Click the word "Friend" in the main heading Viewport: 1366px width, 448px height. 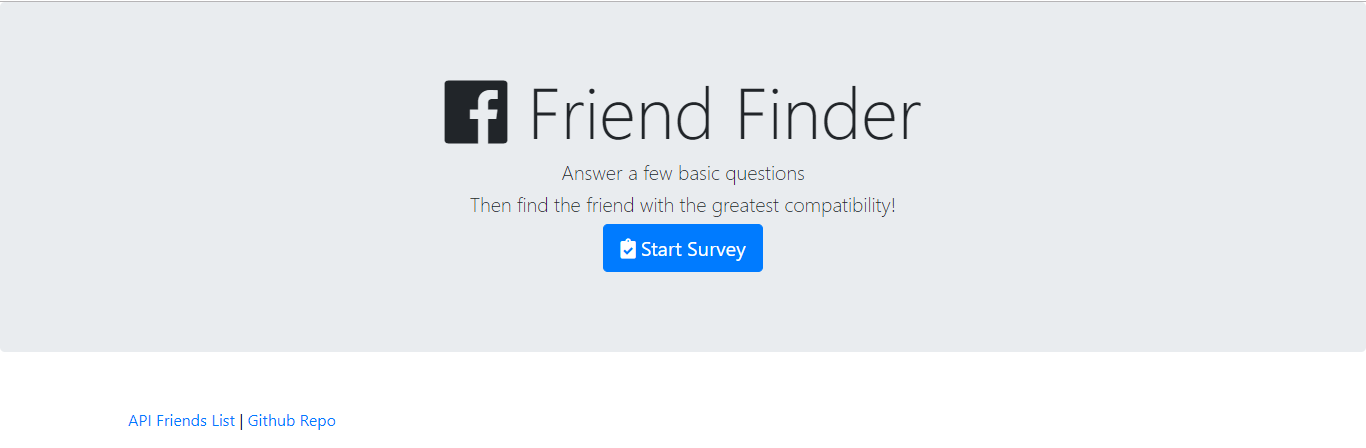[620, 114]
